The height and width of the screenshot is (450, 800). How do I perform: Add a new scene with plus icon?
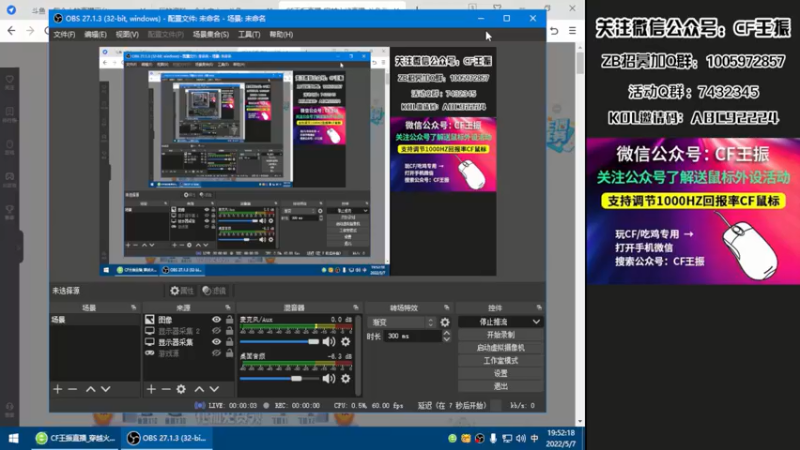[x=58, y=389]
